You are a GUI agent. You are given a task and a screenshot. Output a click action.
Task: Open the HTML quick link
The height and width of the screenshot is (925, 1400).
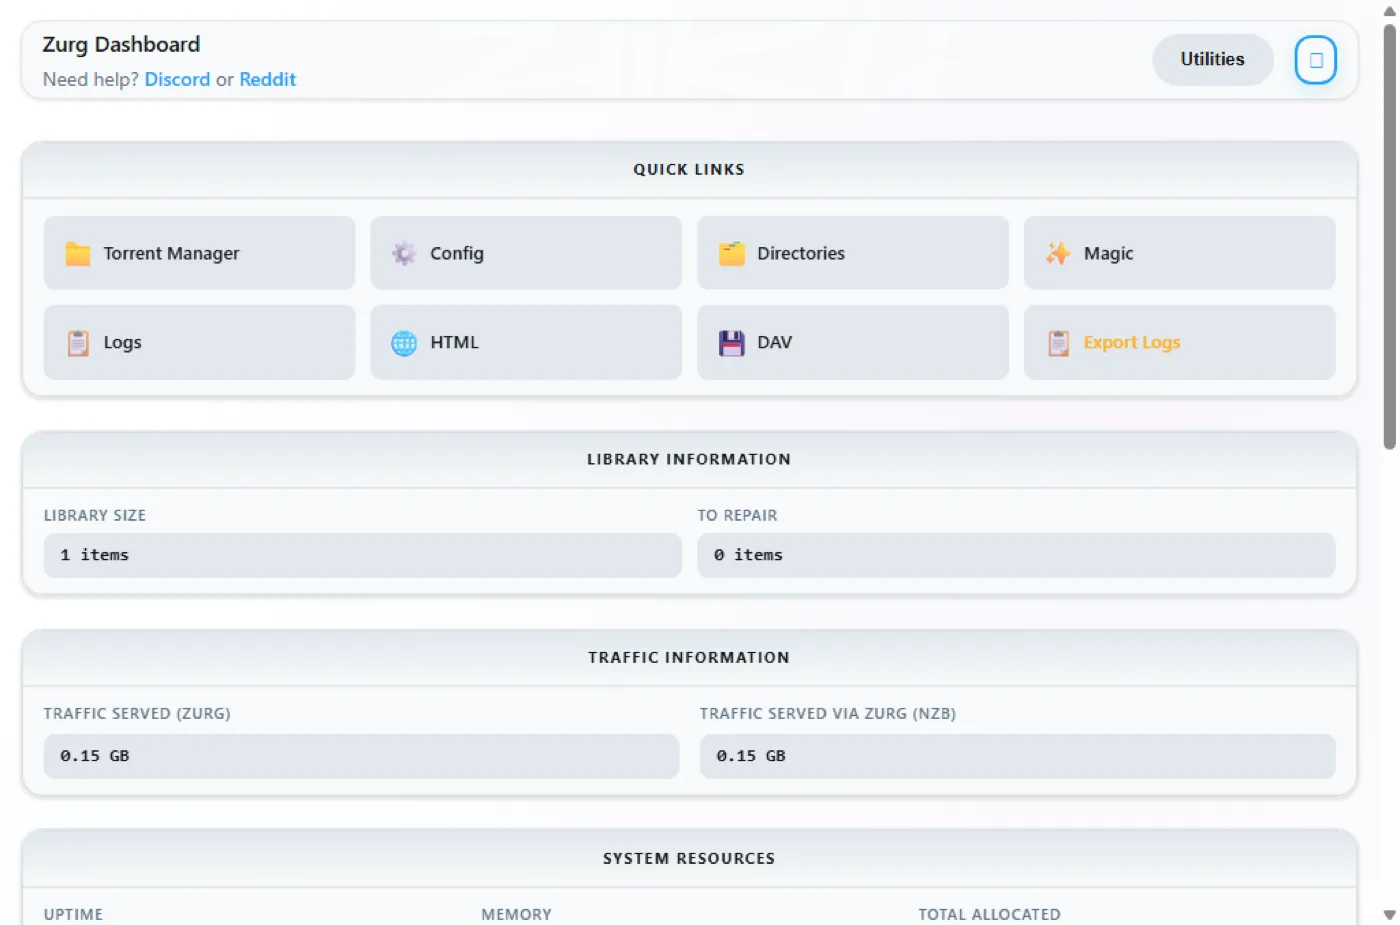[x=526, y=342]
